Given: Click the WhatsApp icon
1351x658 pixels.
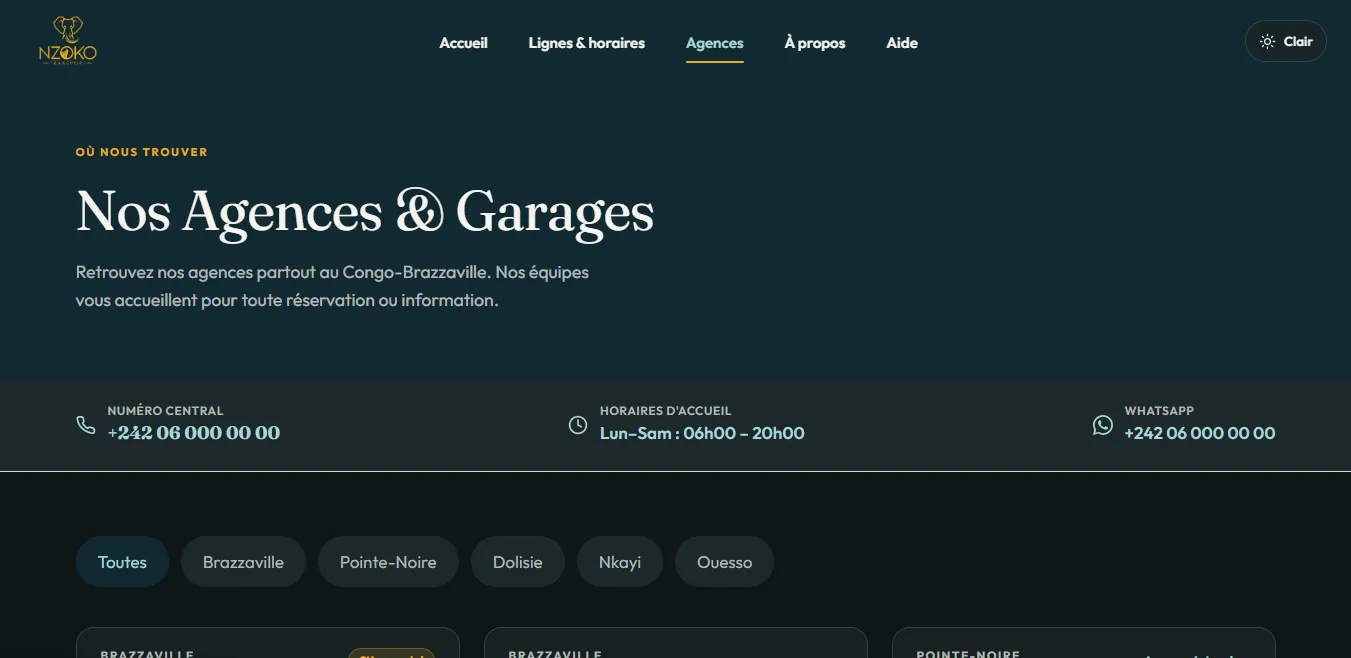Looking at the screenshot, I should click(x=1102, y=425).
